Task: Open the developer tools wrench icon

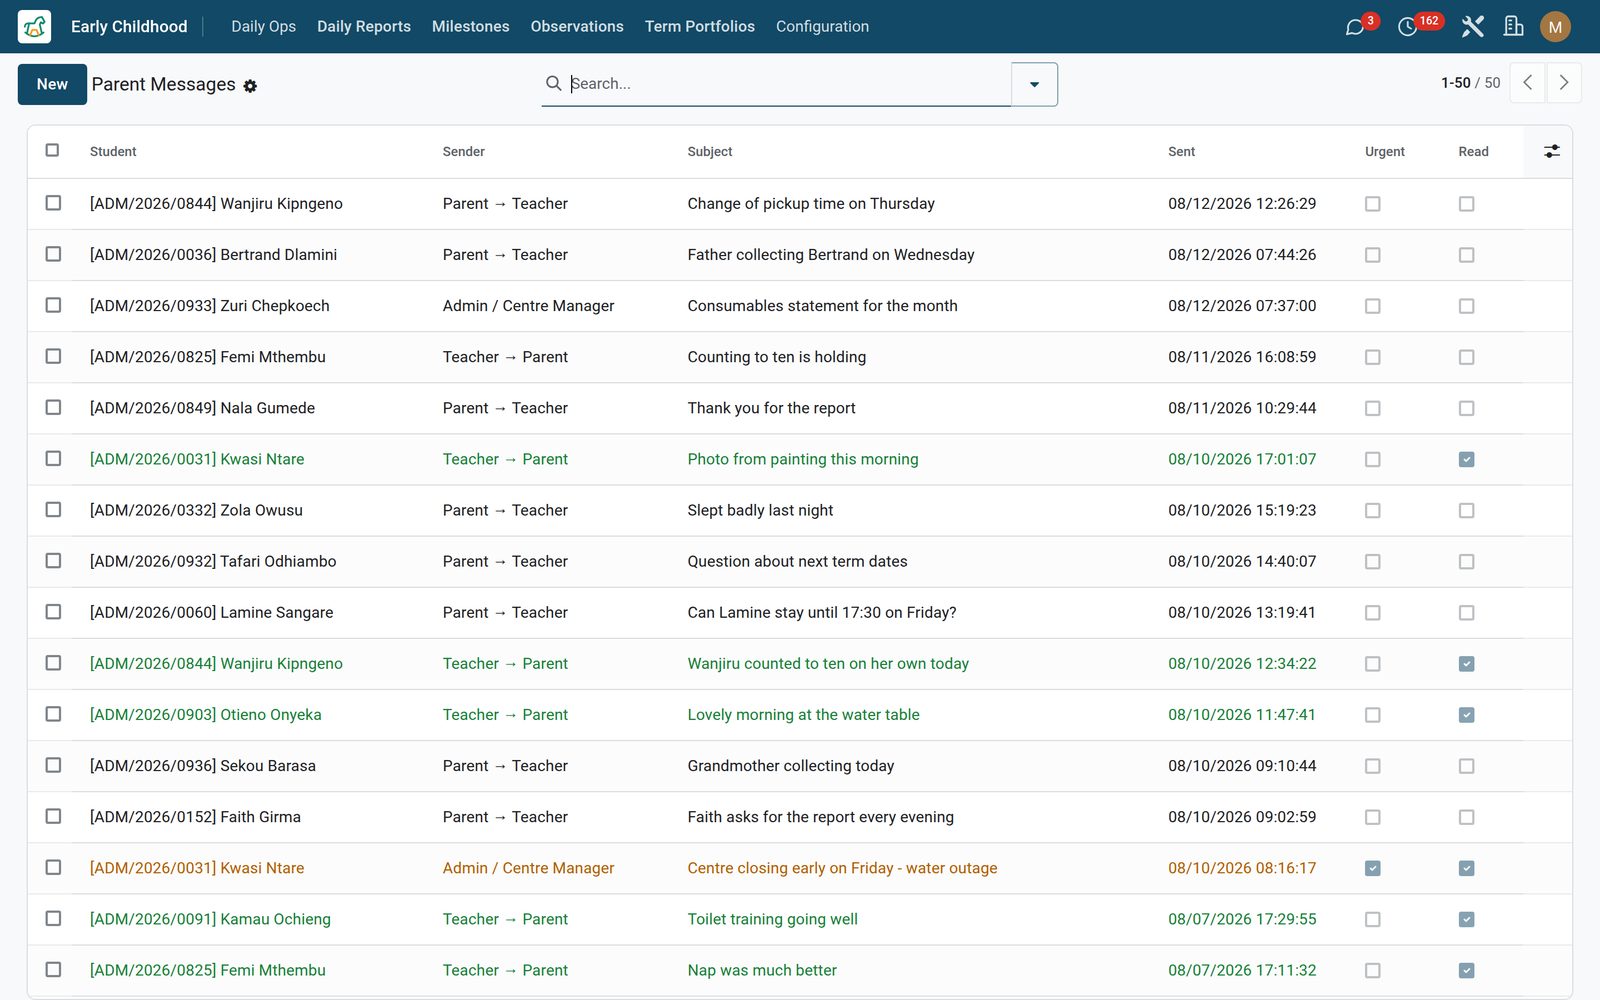Action: tap(1472, 27)
